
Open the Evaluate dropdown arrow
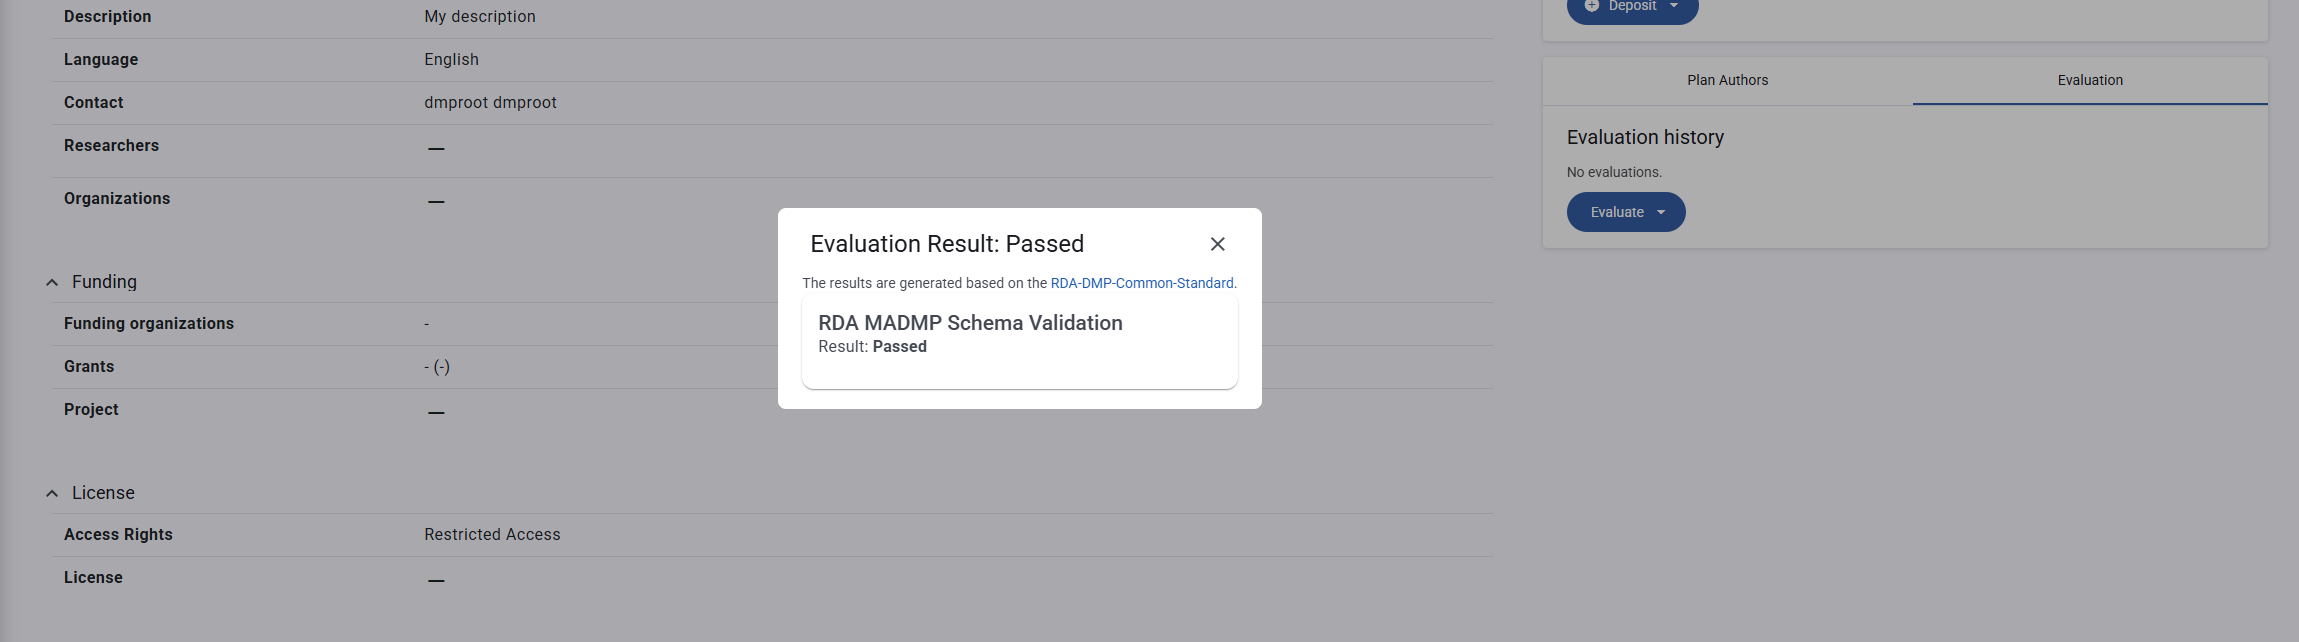(x=1661, y=212)
